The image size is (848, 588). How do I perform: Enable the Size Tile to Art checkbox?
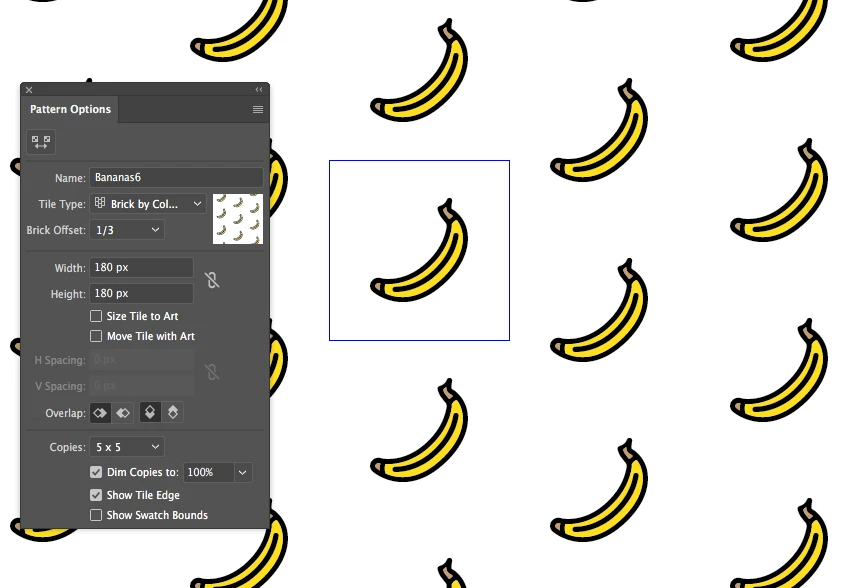(96, 316)
